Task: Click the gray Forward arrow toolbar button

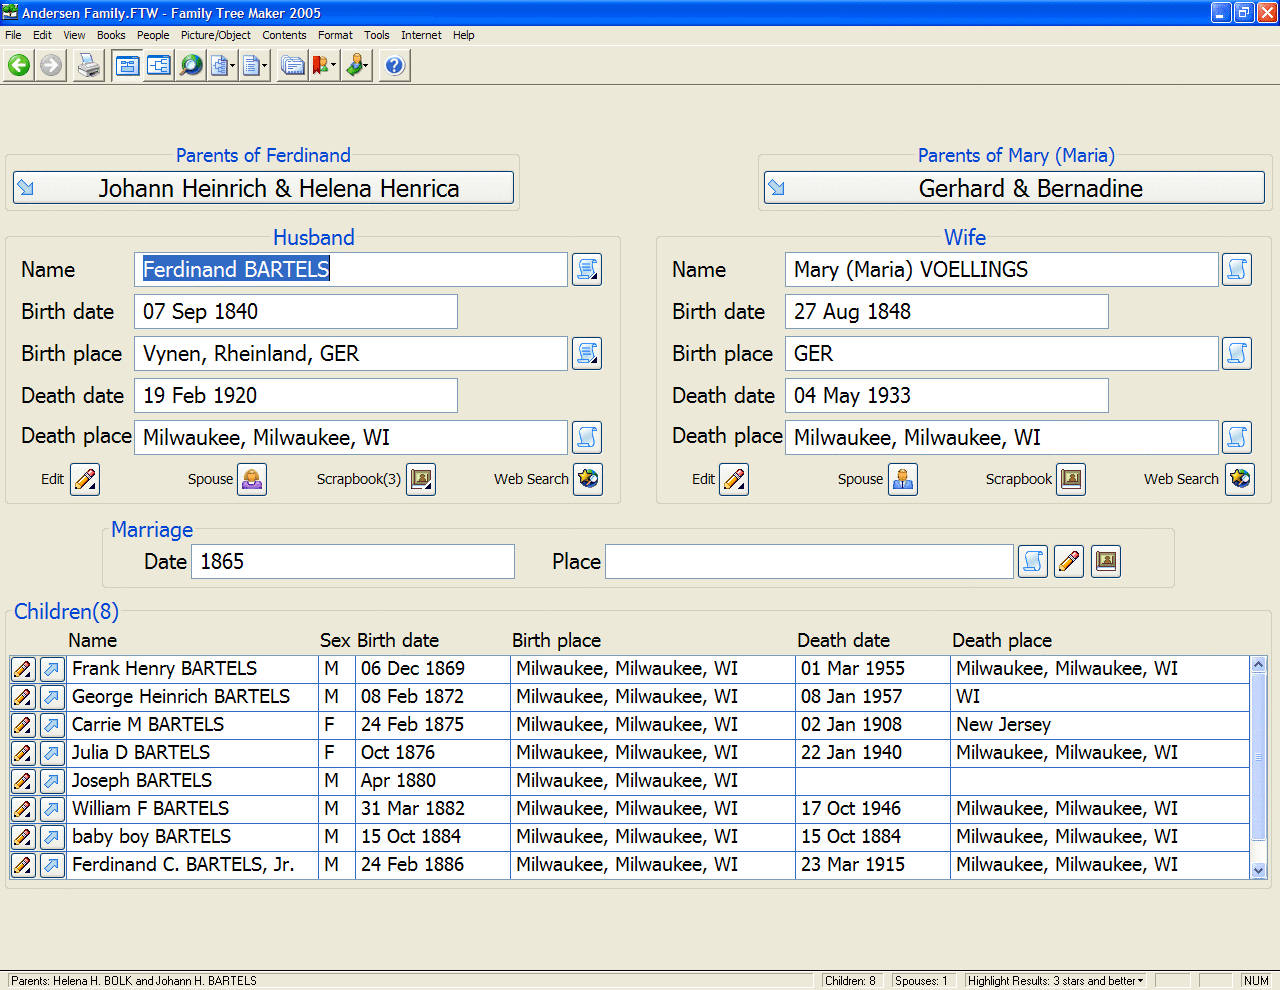Action: (51, 66)
